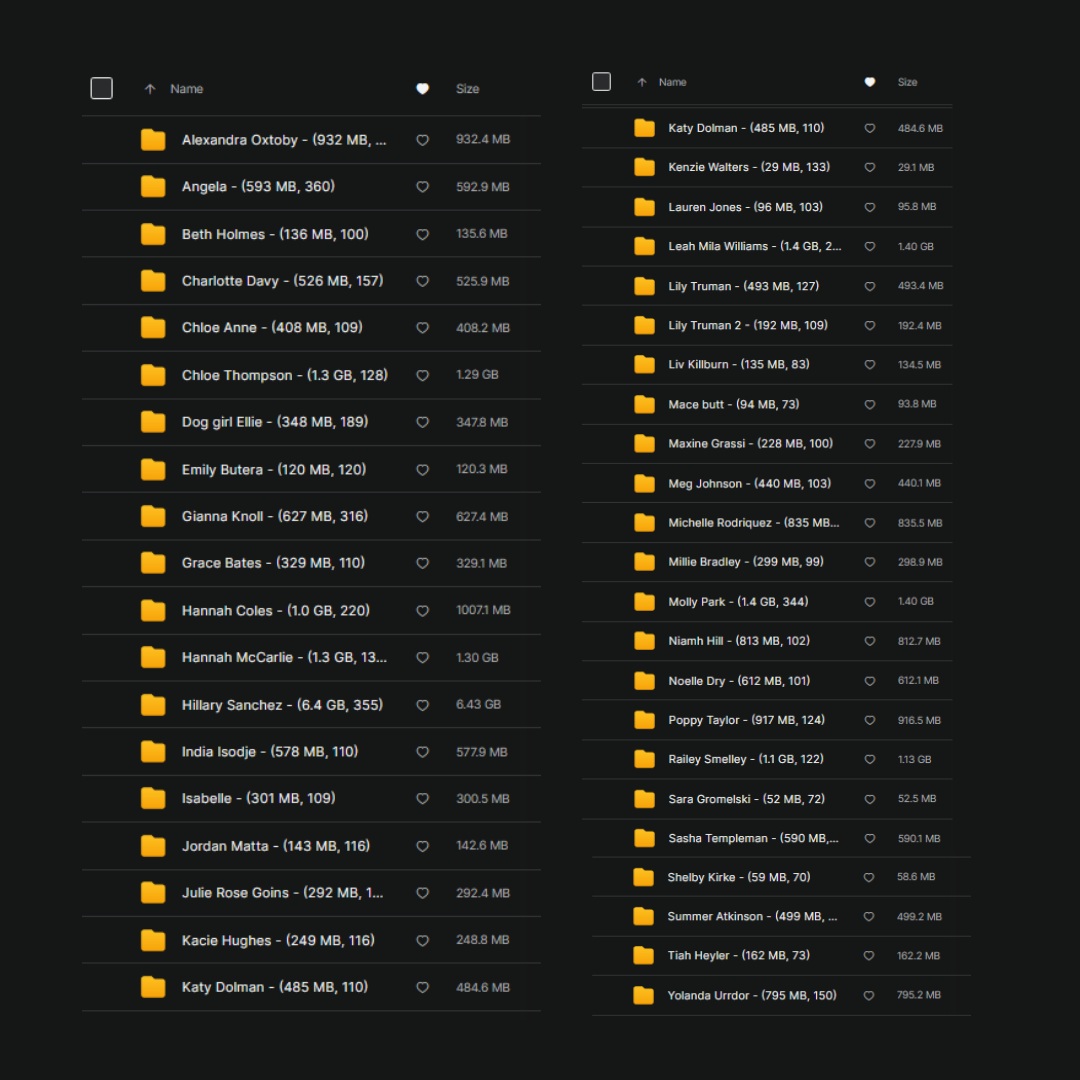Tick the select-all checkbox in the right list
The height and width of the screenshot is (1080, 1080).
coord(601,82)
